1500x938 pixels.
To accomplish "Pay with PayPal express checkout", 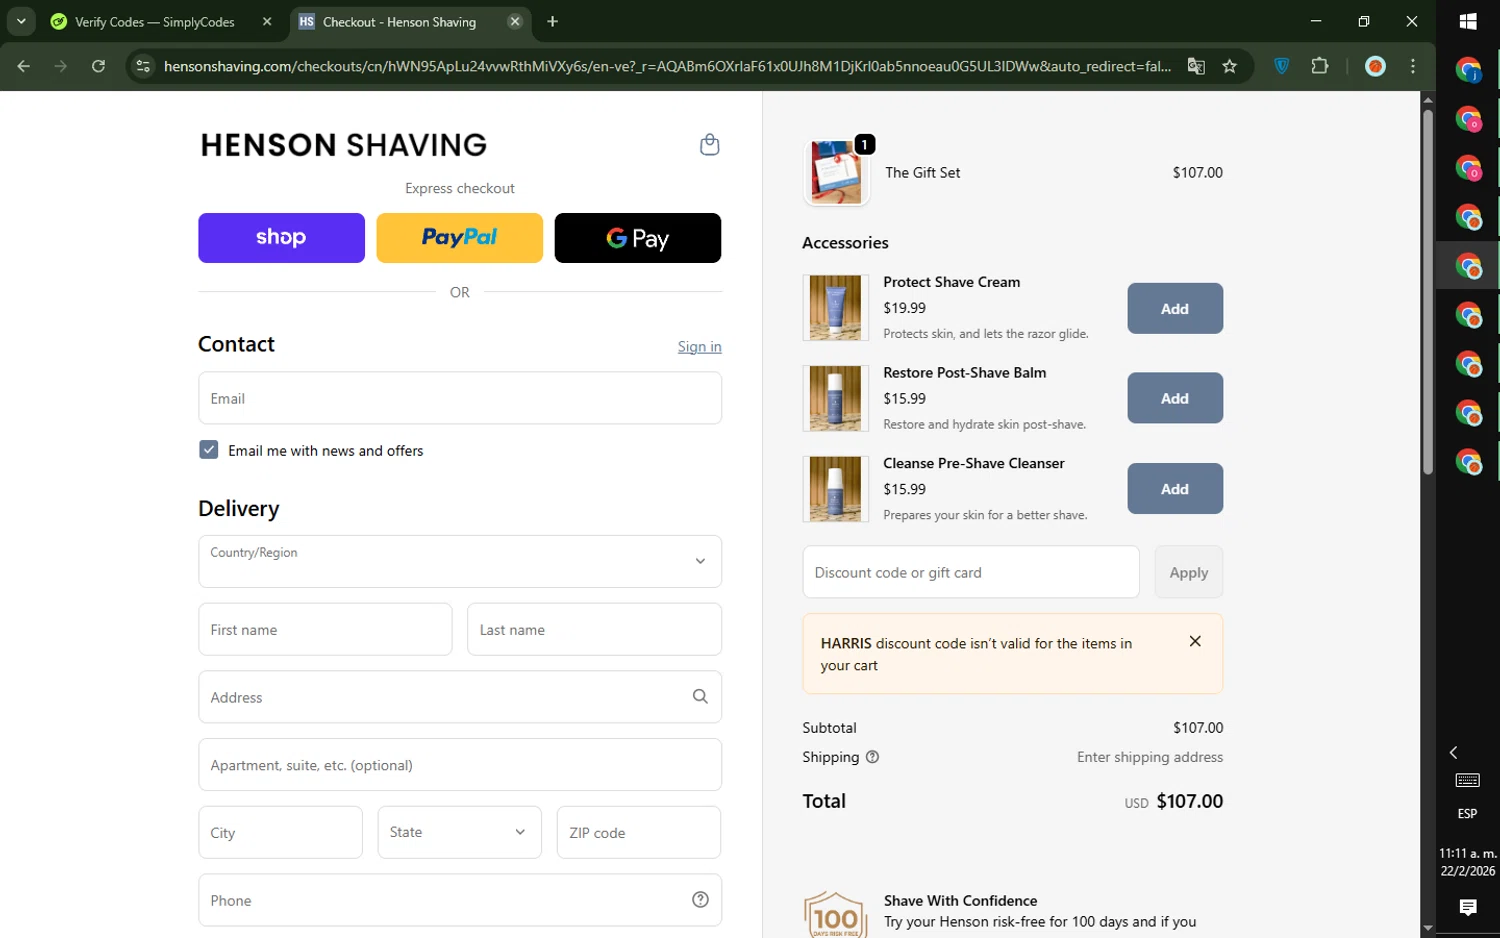I will tap(459, 238).
